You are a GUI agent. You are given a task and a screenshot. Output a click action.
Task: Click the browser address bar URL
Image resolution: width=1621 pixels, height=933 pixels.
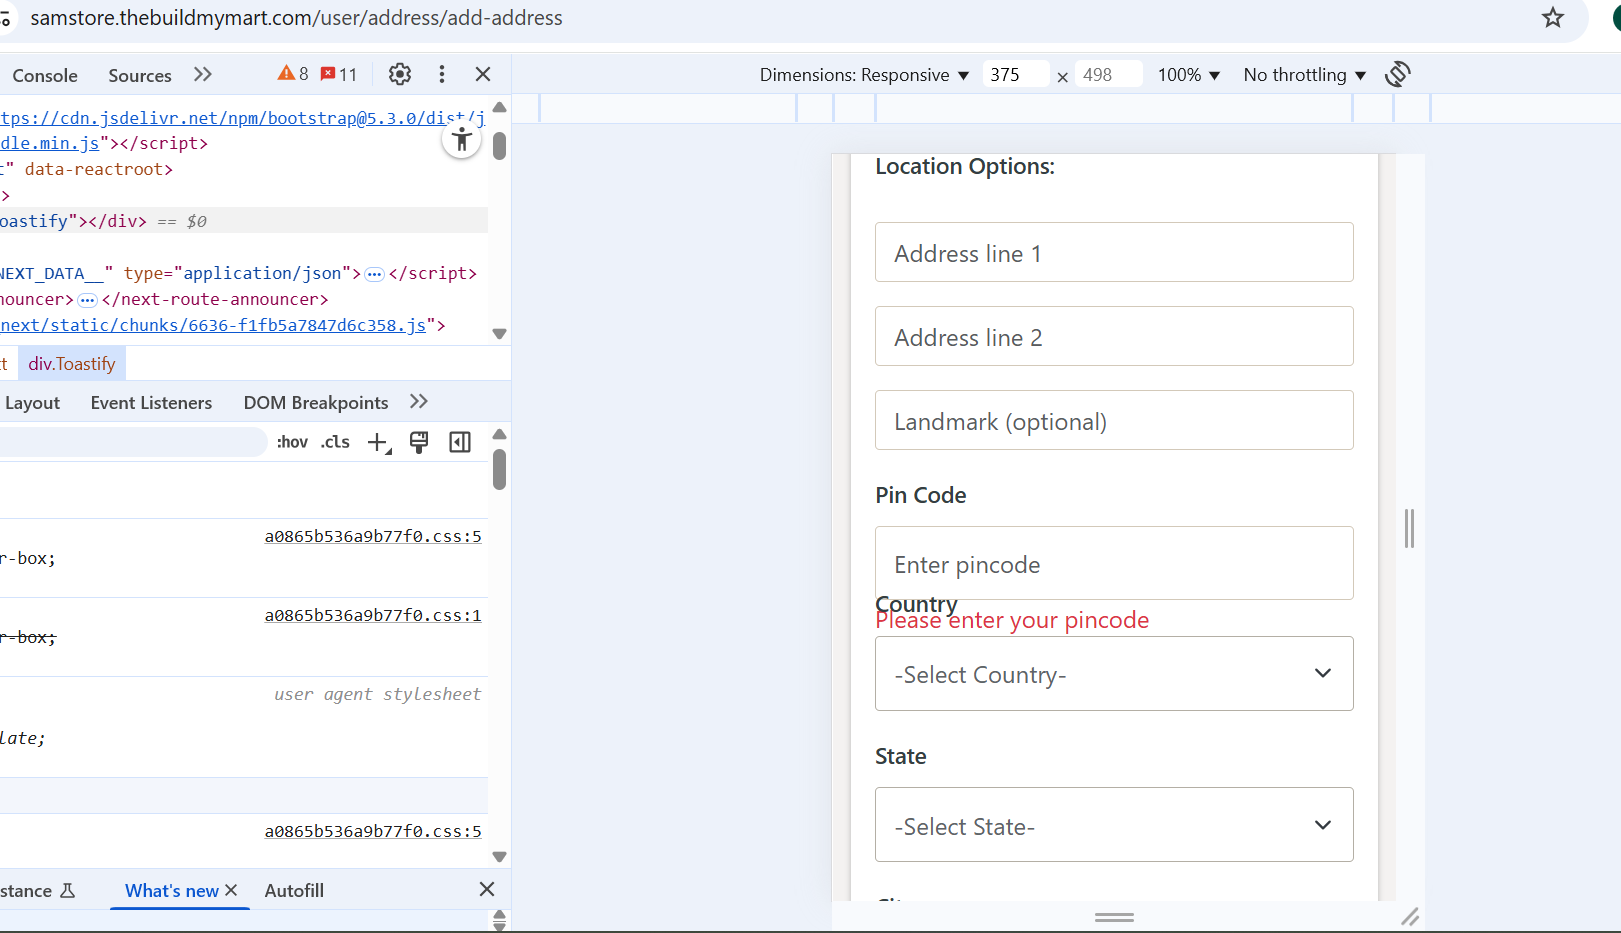click(x=296, y=18)
